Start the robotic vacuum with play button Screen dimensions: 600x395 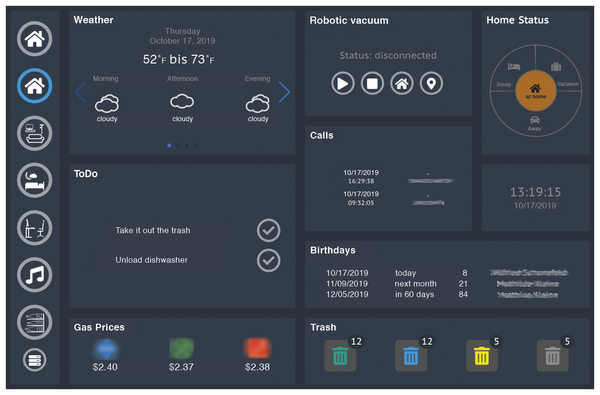[343, 83]
